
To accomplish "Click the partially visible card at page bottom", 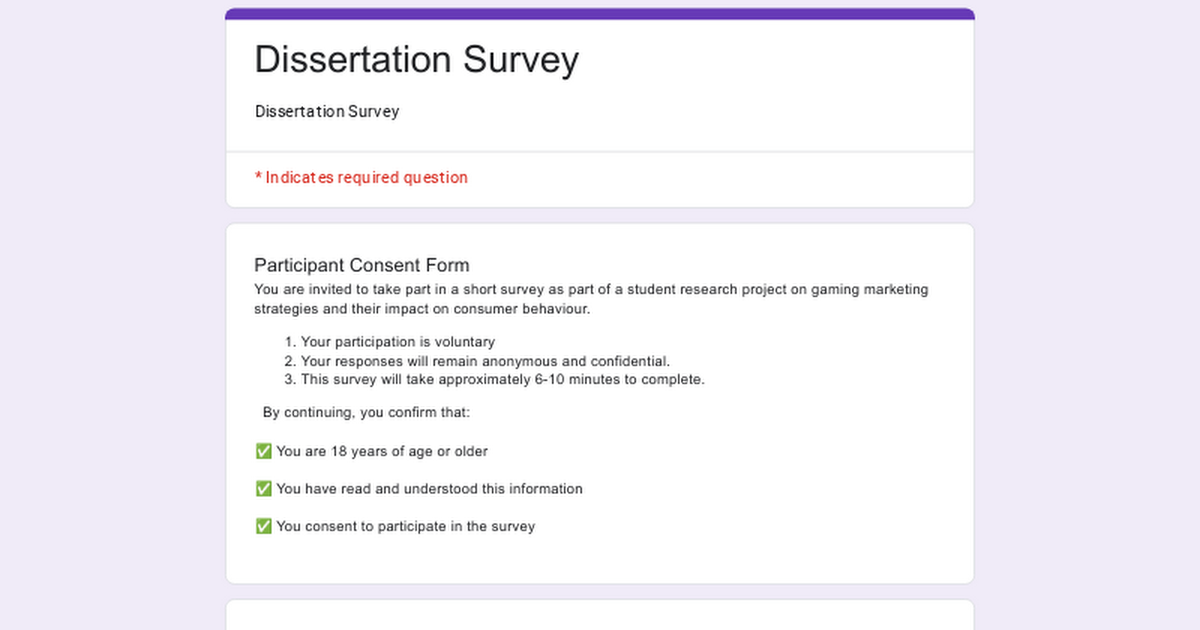I will tap(600, 616).
